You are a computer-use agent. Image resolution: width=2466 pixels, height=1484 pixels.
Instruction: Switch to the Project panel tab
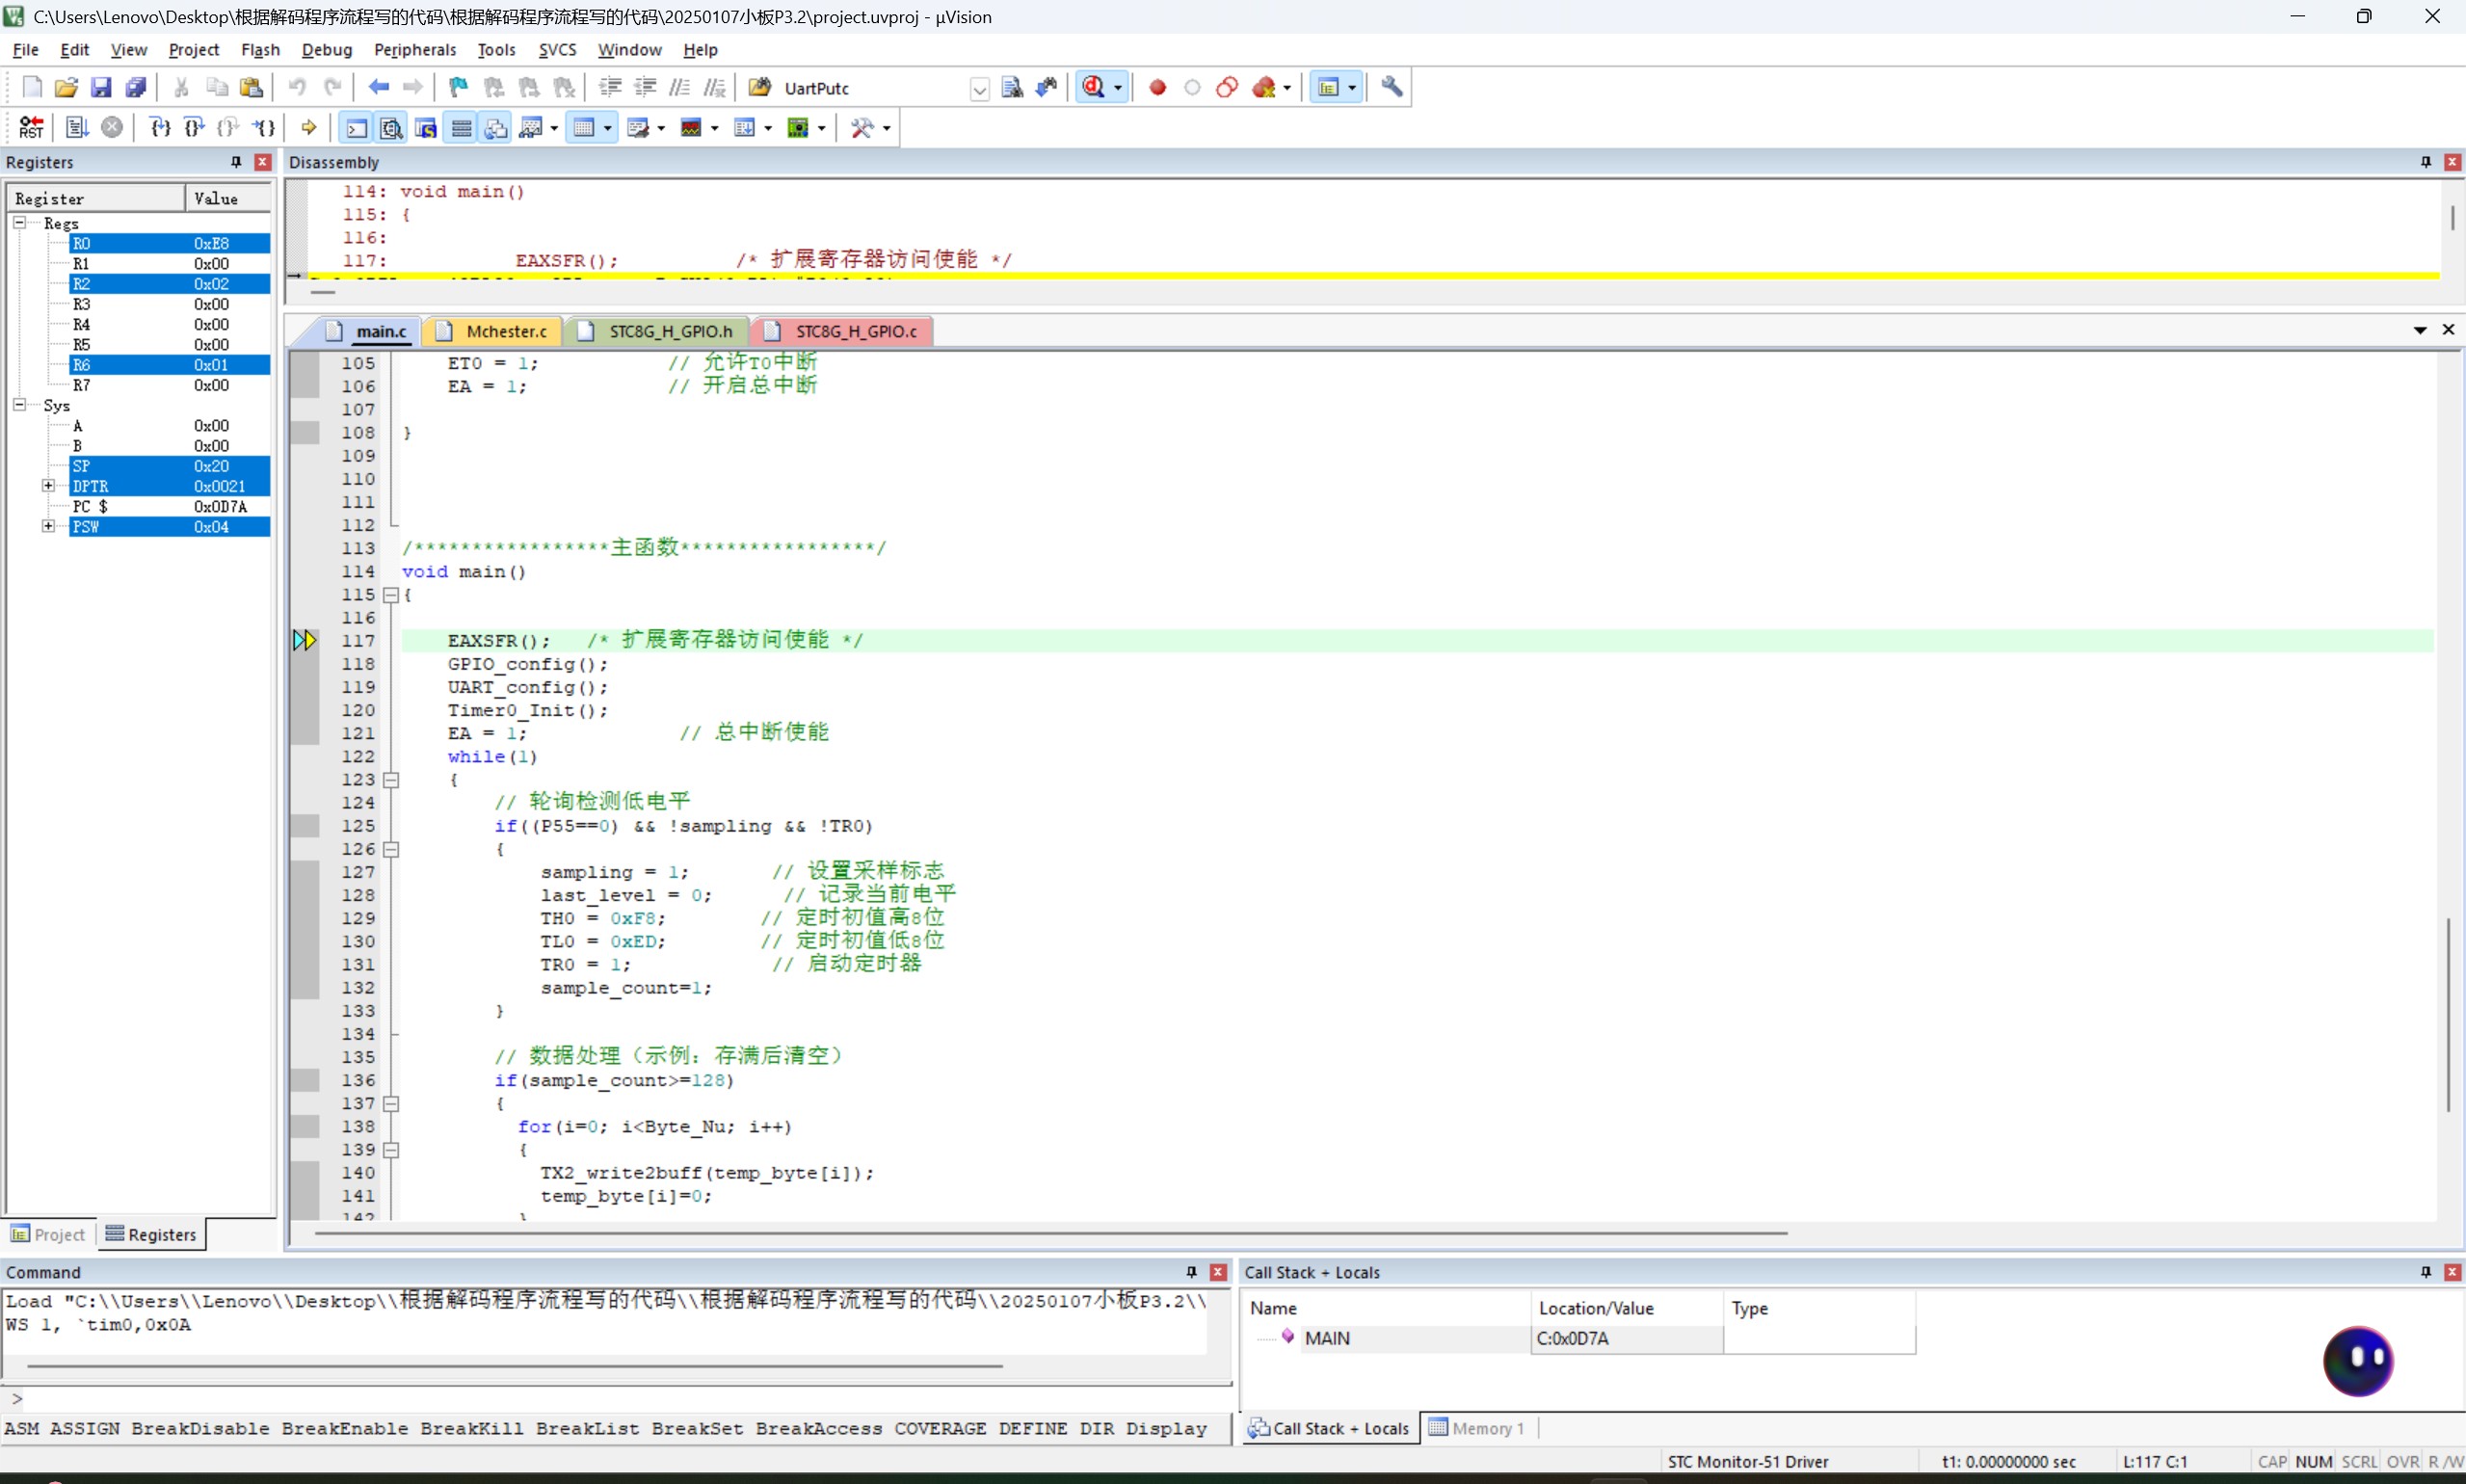pos(49,1234)
